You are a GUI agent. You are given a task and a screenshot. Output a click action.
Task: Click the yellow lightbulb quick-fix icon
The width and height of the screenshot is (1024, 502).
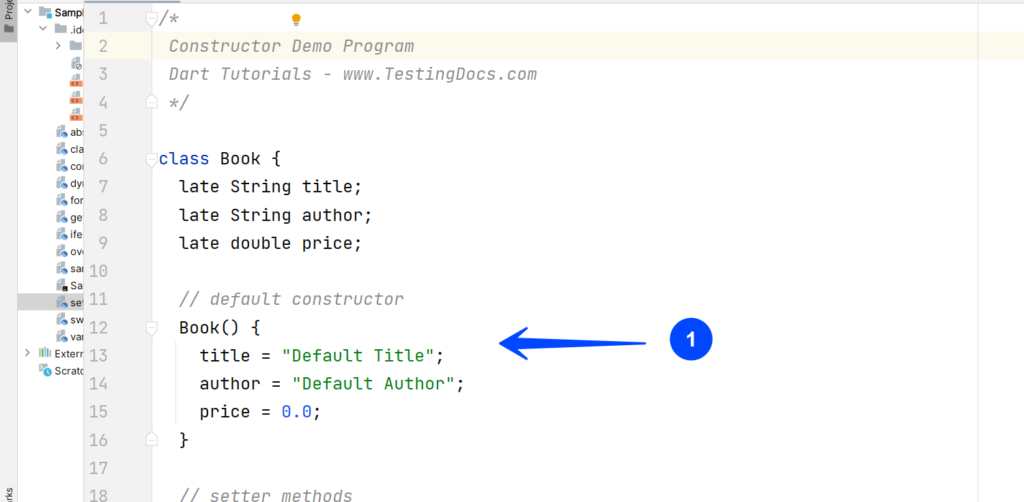296,19
